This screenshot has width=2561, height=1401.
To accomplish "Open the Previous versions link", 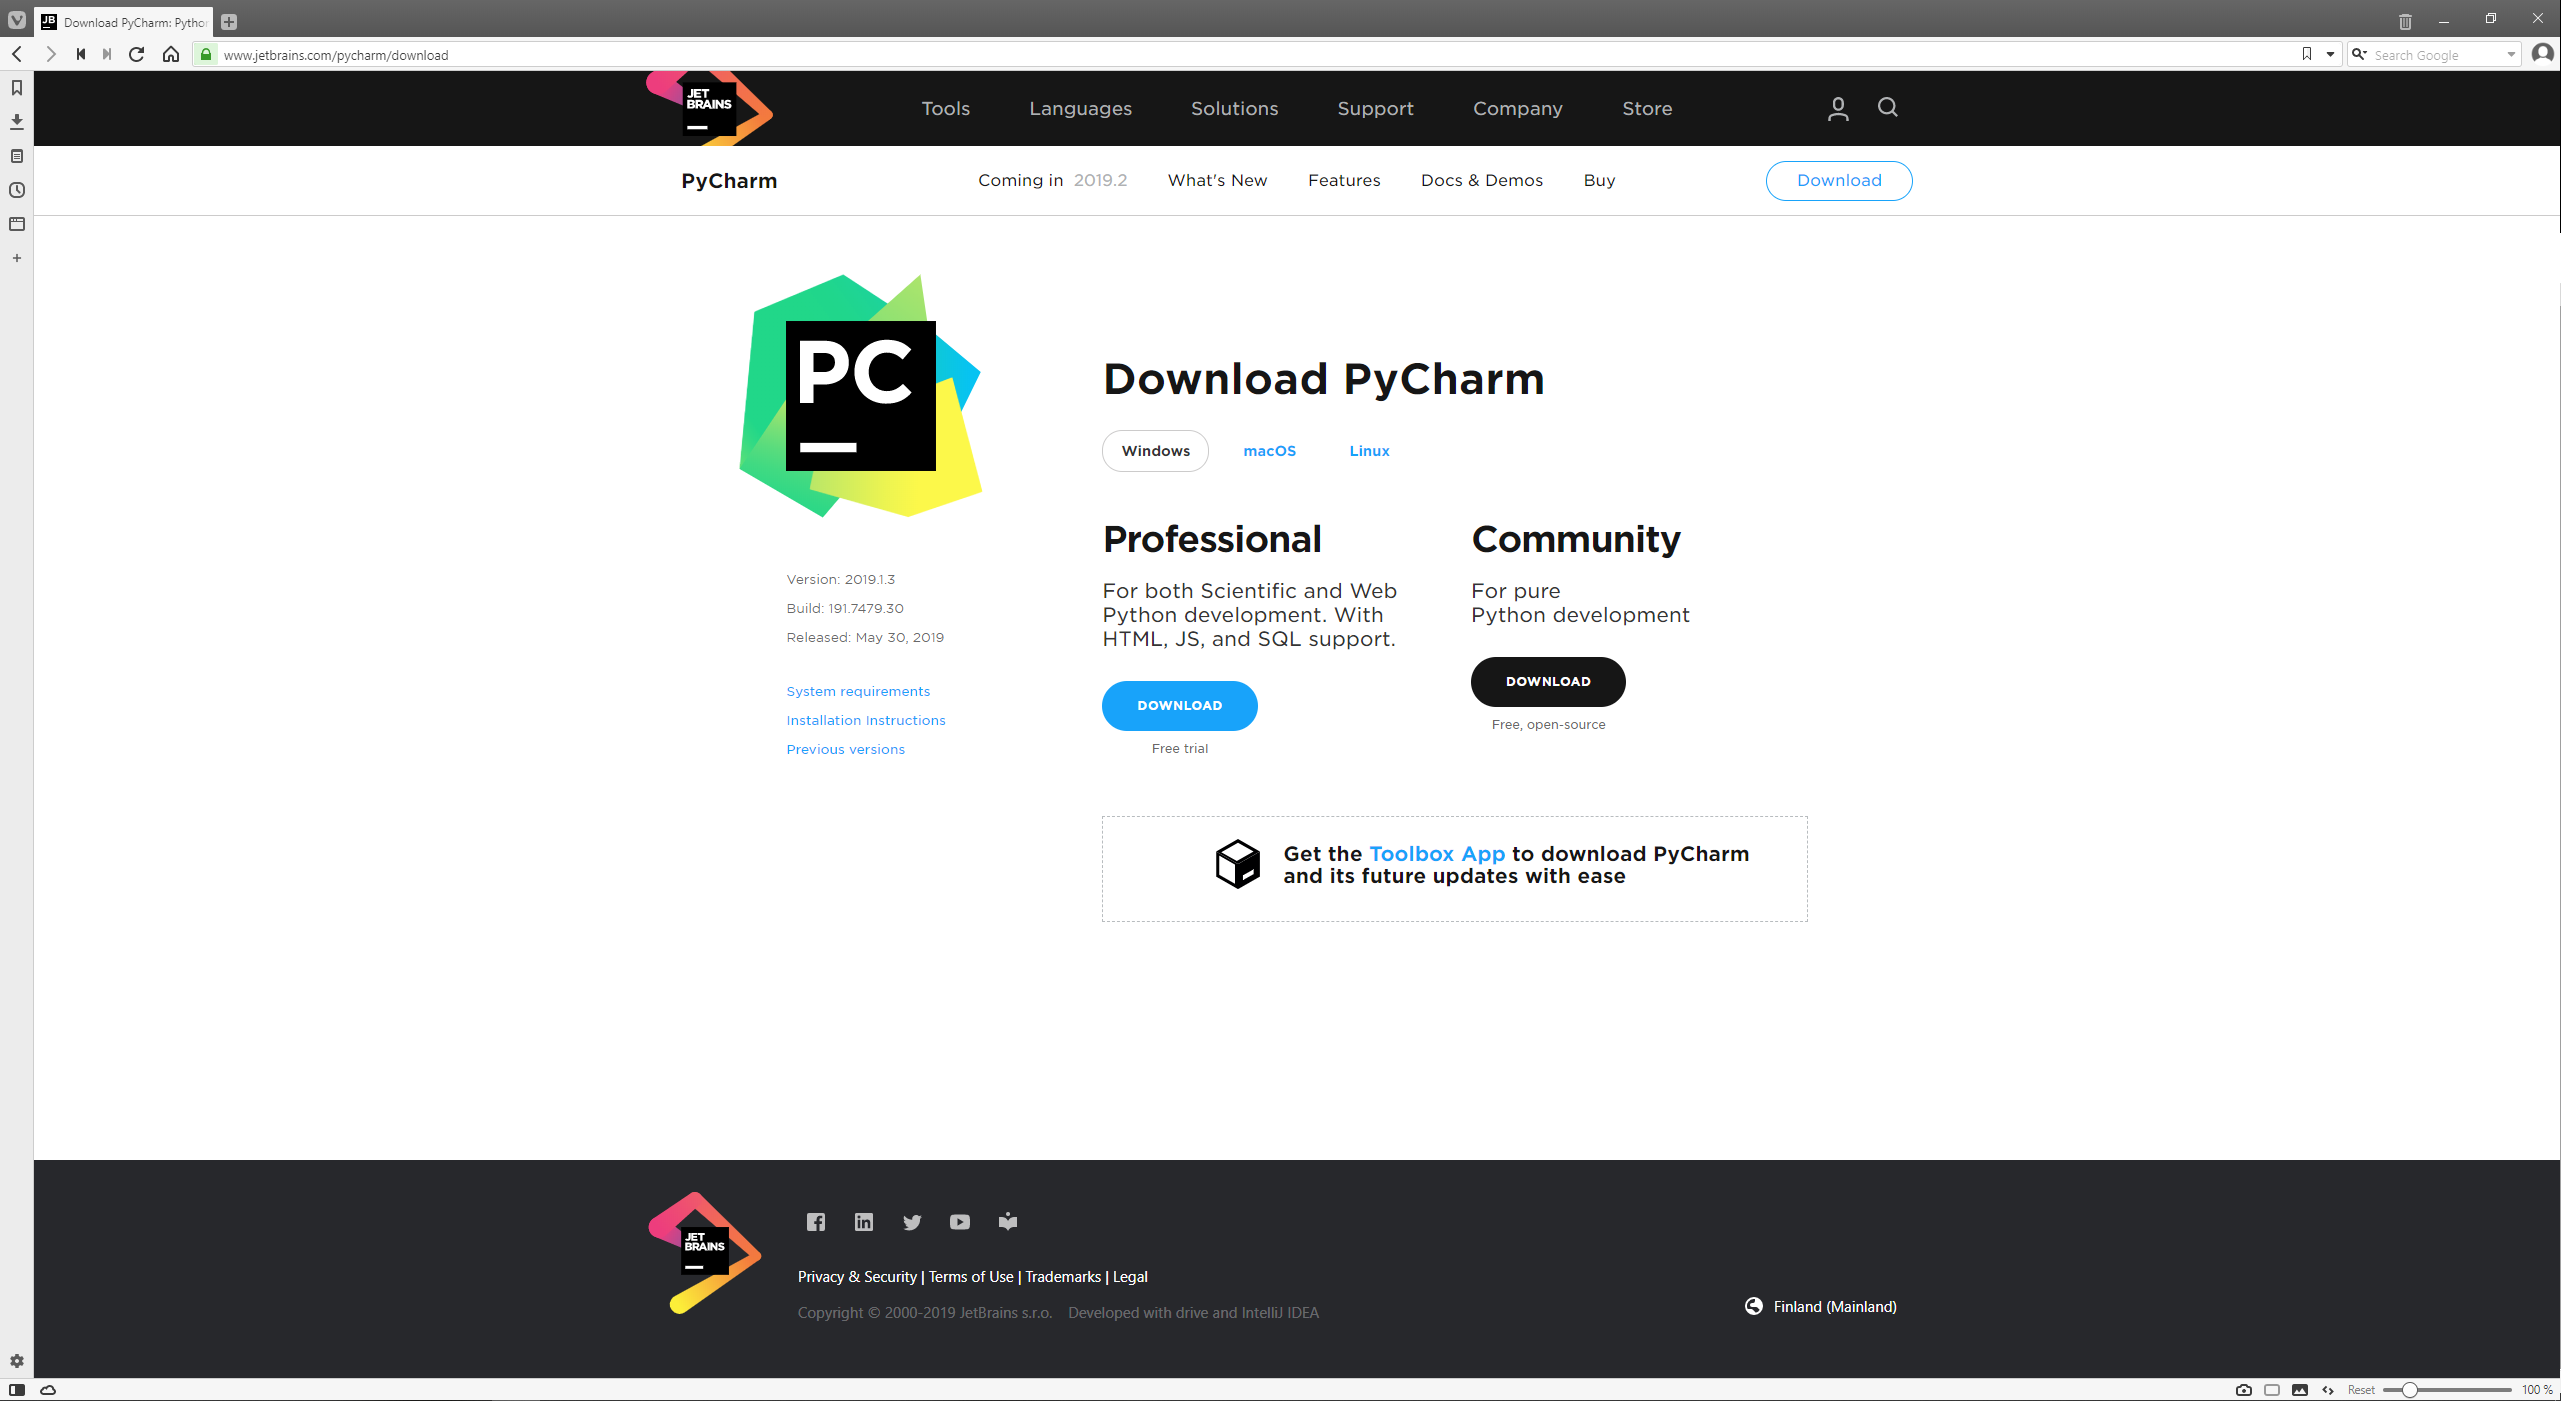I will pyautogui.click(x=845, y=749).
